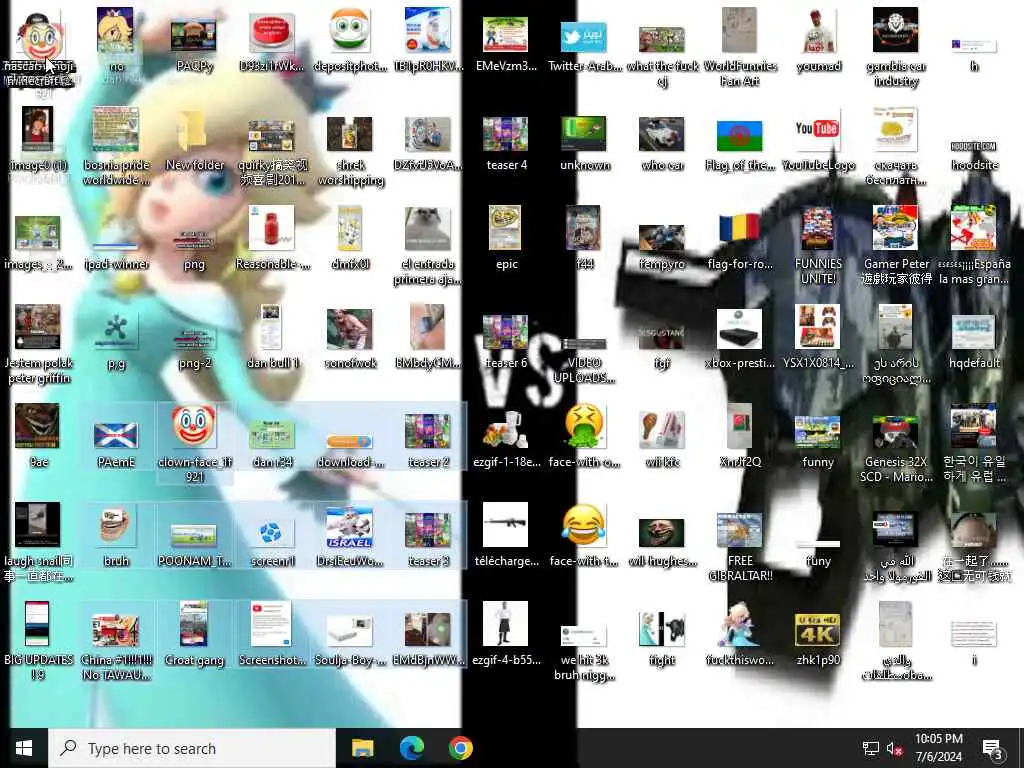Select the POONAM_T... desktop file
Screen dimensions: 1024x768
[x=194, y=545]
